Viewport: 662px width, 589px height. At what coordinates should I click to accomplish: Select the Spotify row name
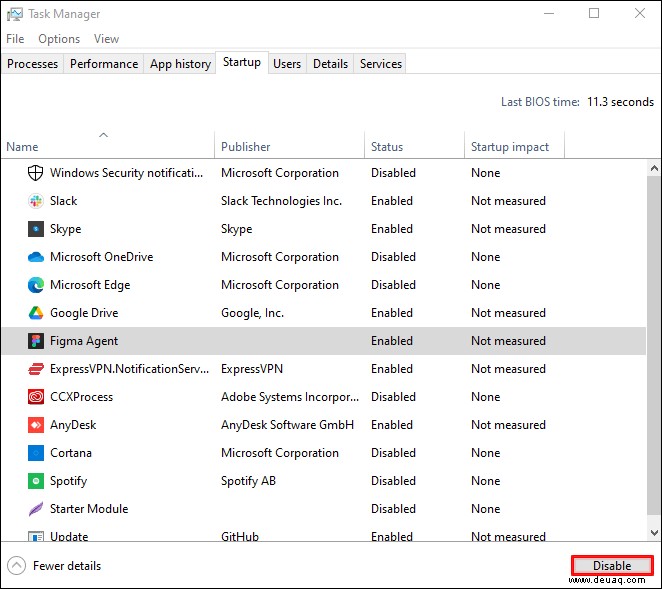coord(68,481)
